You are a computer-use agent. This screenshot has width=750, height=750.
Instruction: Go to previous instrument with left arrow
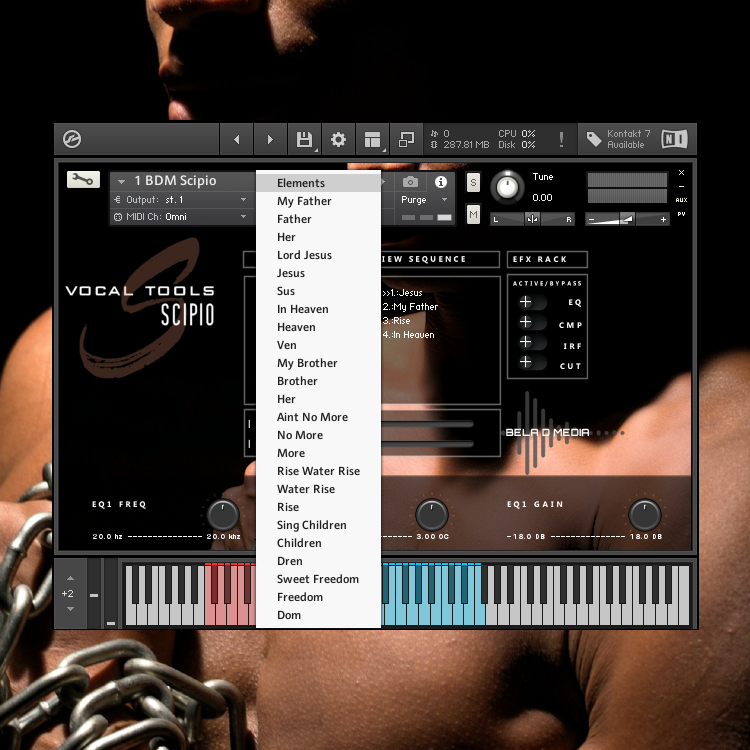tap(236, 139)
